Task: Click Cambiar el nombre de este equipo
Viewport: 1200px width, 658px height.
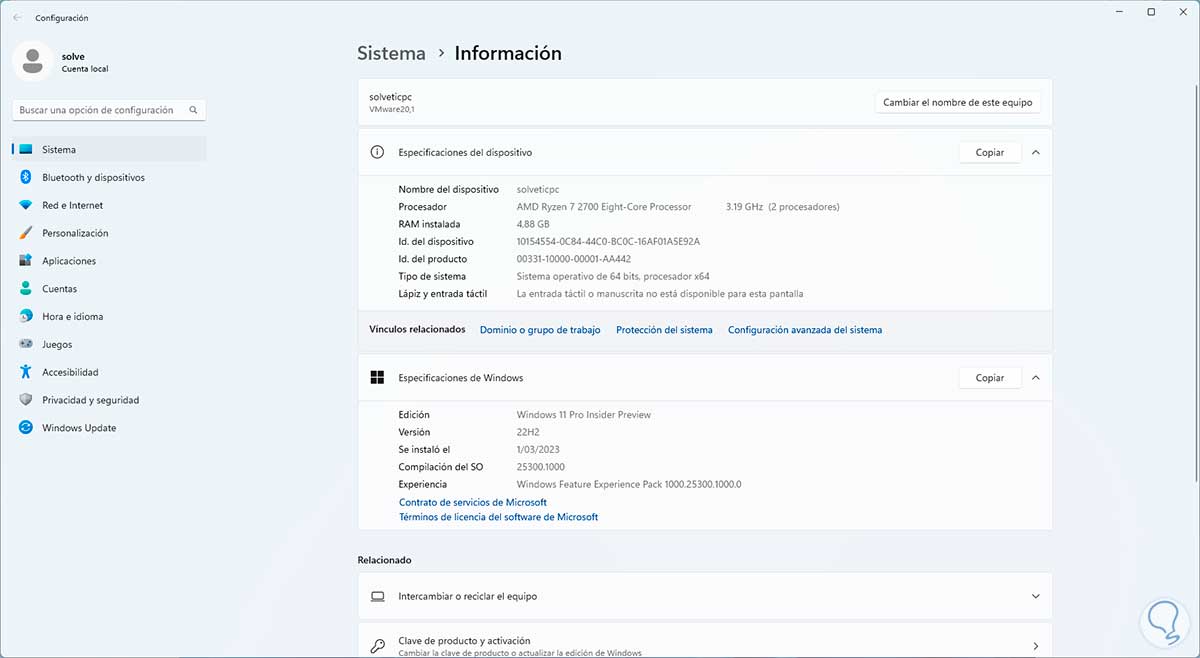Action: coord(958,102)
